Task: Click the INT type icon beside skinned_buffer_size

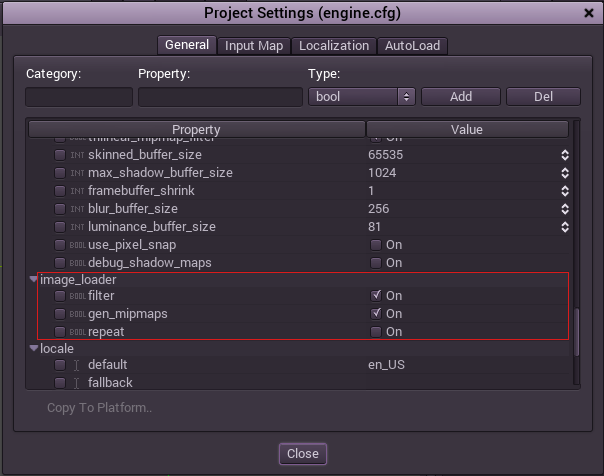Action: click(77, 155)
